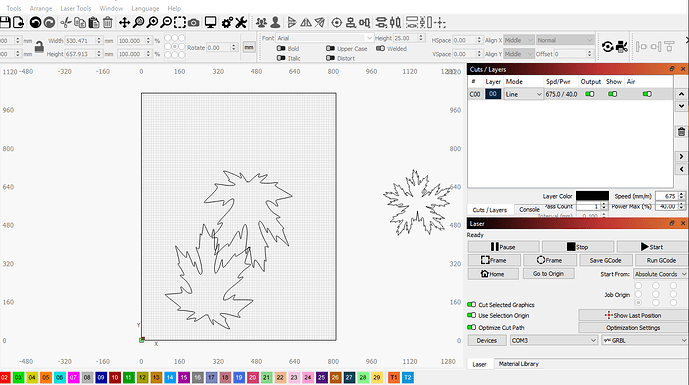The height and width of the screenshot is (385, 689).
Task: Click the Save GCode button
Action: (x=606, y=260)
